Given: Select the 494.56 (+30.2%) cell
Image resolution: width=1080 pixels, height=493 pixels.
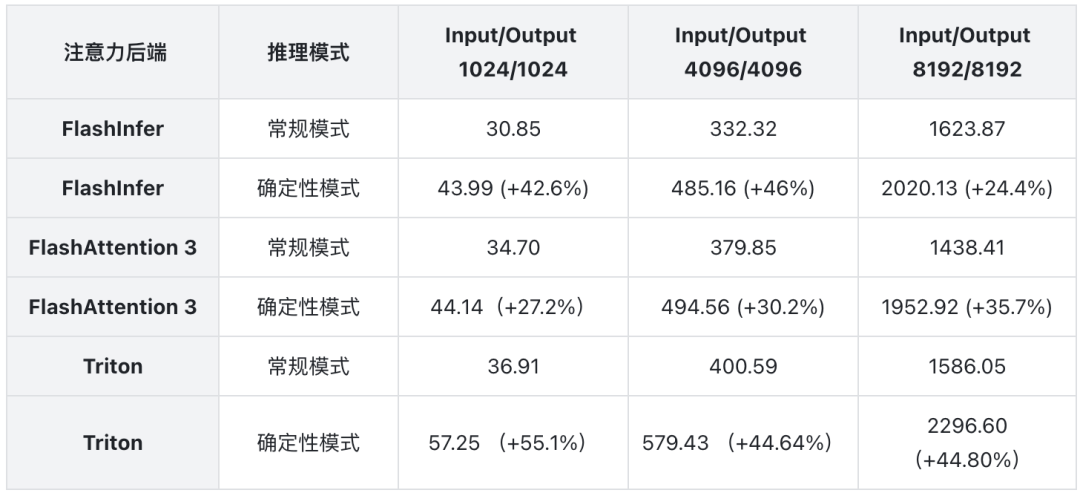Looking at the screenshot, I should tap(741, 307).
